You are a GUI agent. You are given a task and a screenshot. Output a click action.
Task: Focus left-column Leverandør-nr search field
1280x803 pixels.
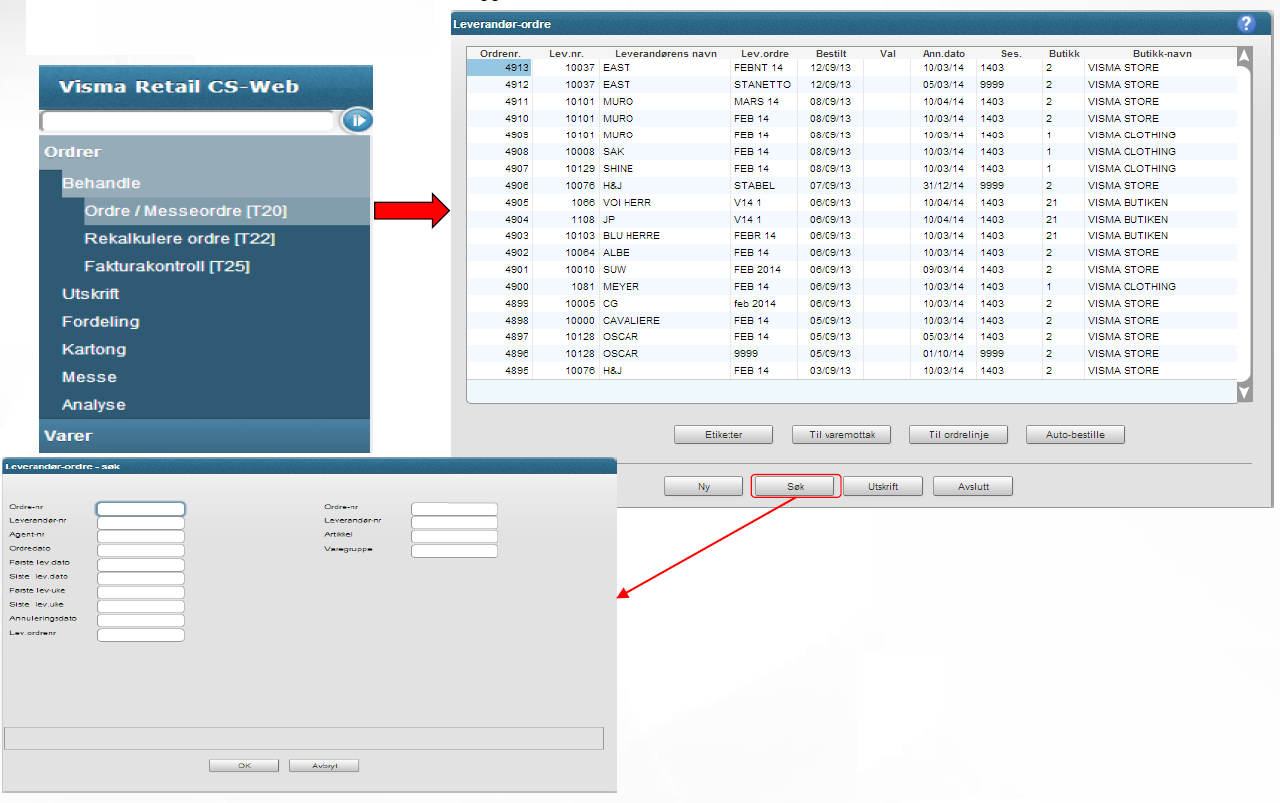[x=141, y=523]
